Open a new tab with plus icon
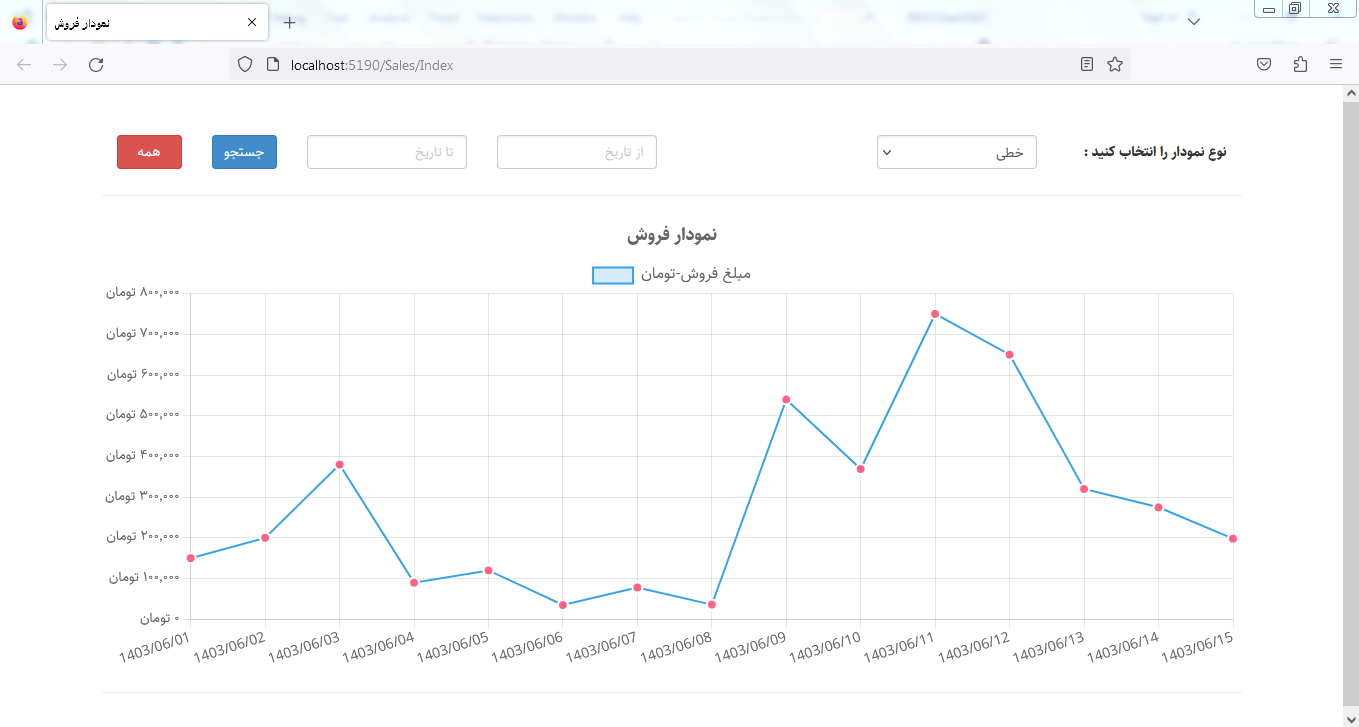The height and width of the screenshot is (727, 1359). (289, 22)
